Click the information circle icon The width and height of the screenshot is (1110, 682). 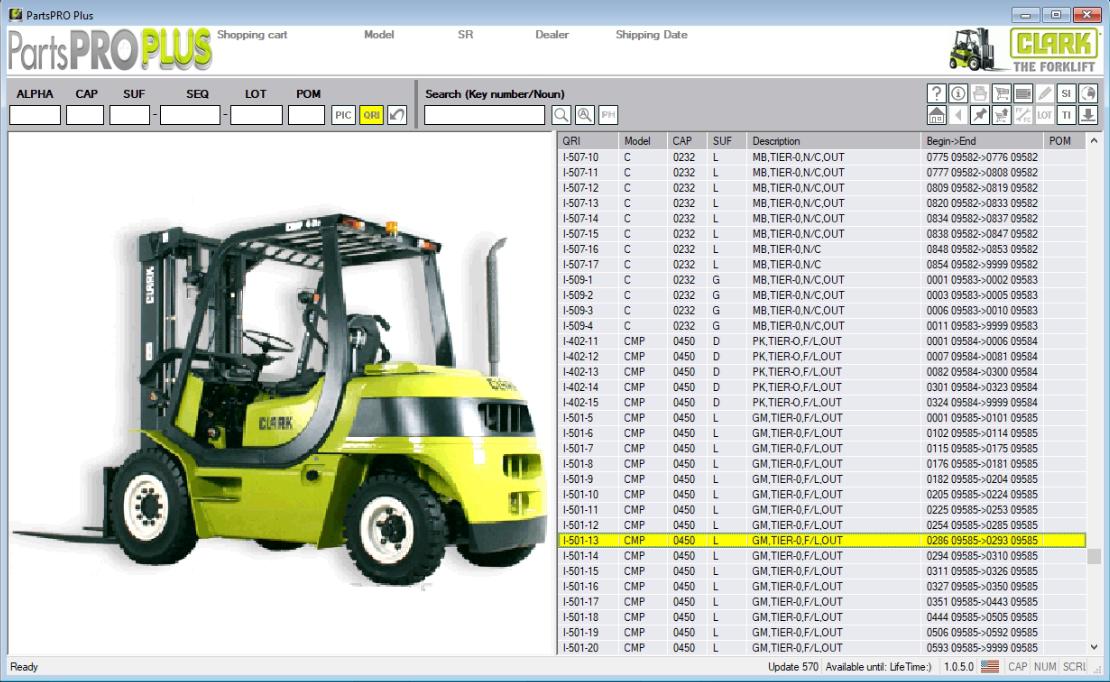[958, 93]
